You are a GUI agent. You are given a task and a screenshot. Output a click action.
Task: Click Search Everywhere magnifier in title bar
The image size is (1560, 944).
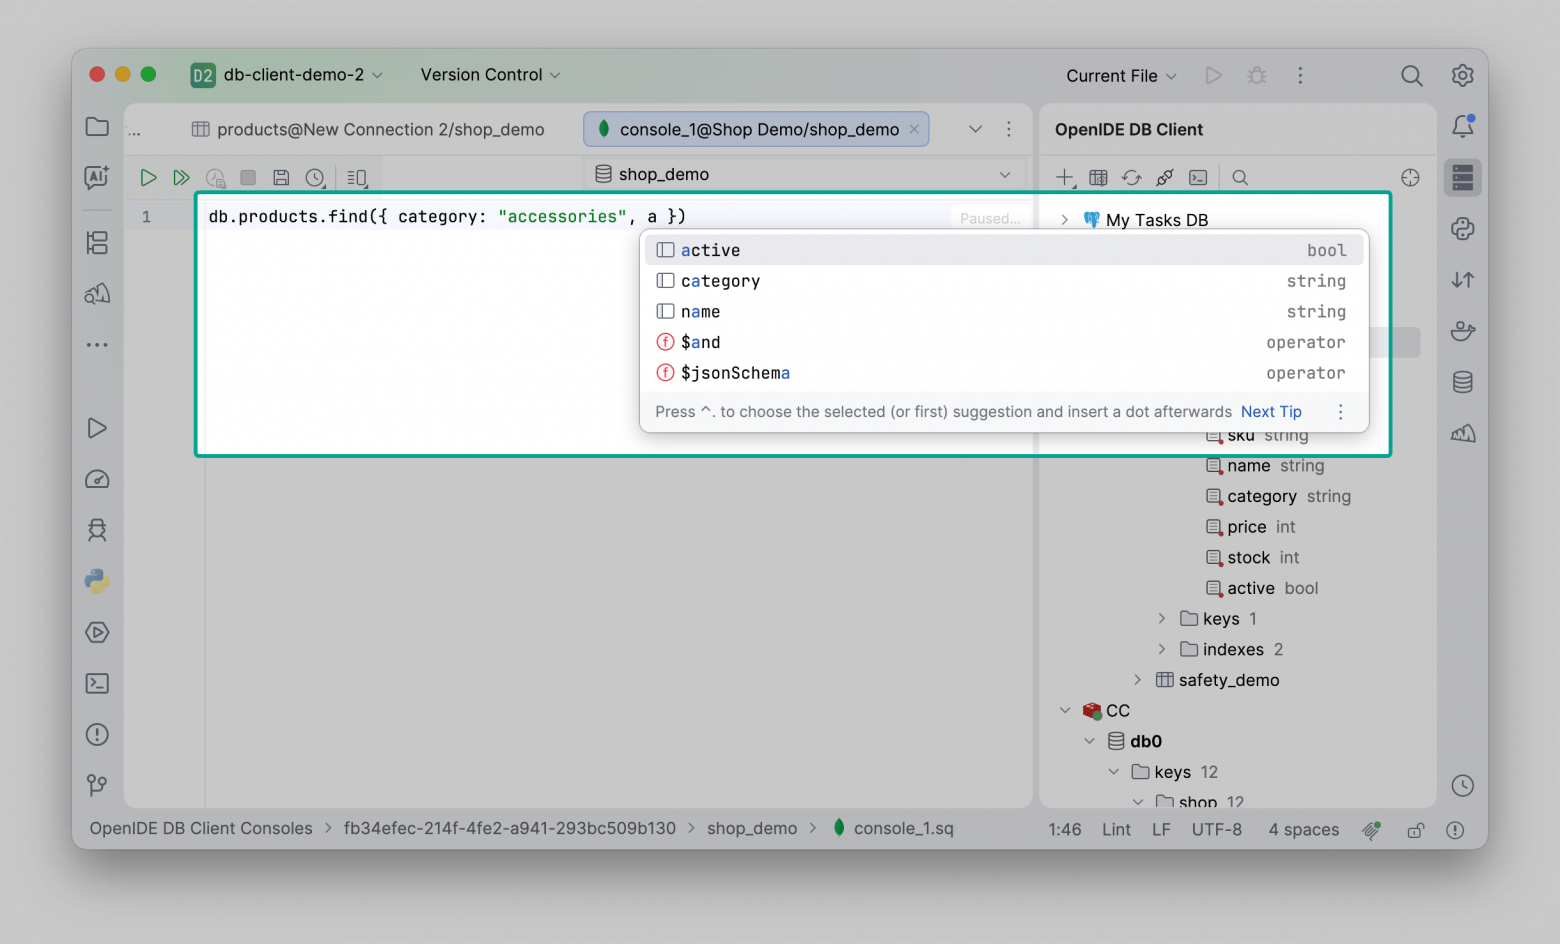tap(1411, 75)
